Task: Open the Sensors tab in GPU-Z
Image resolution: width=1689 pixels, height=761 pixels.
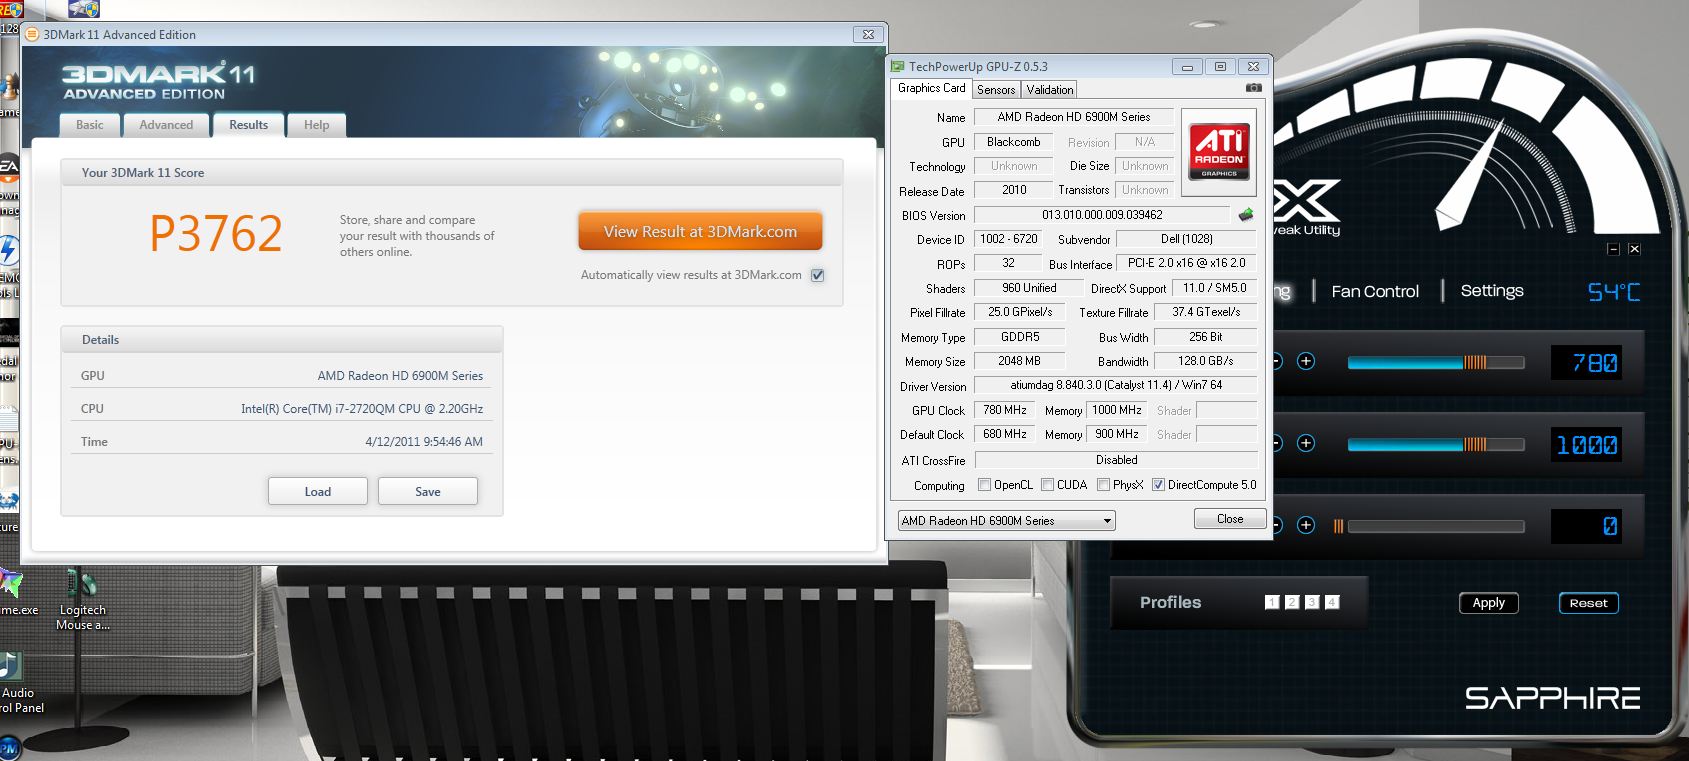Action: pos(996,90)
